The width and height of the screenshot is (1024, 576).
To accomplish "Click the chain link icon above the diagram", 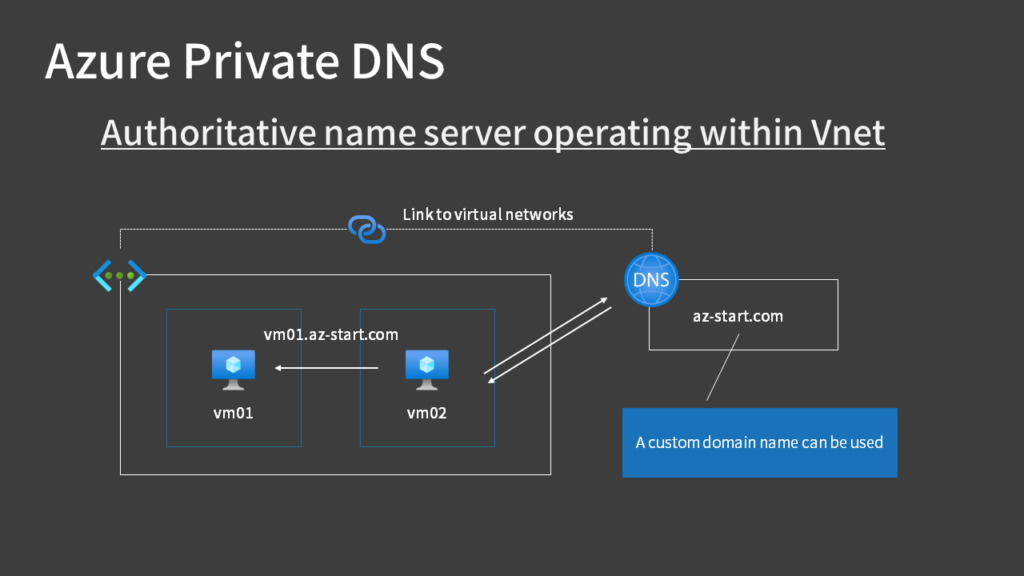I will point(366,229).
